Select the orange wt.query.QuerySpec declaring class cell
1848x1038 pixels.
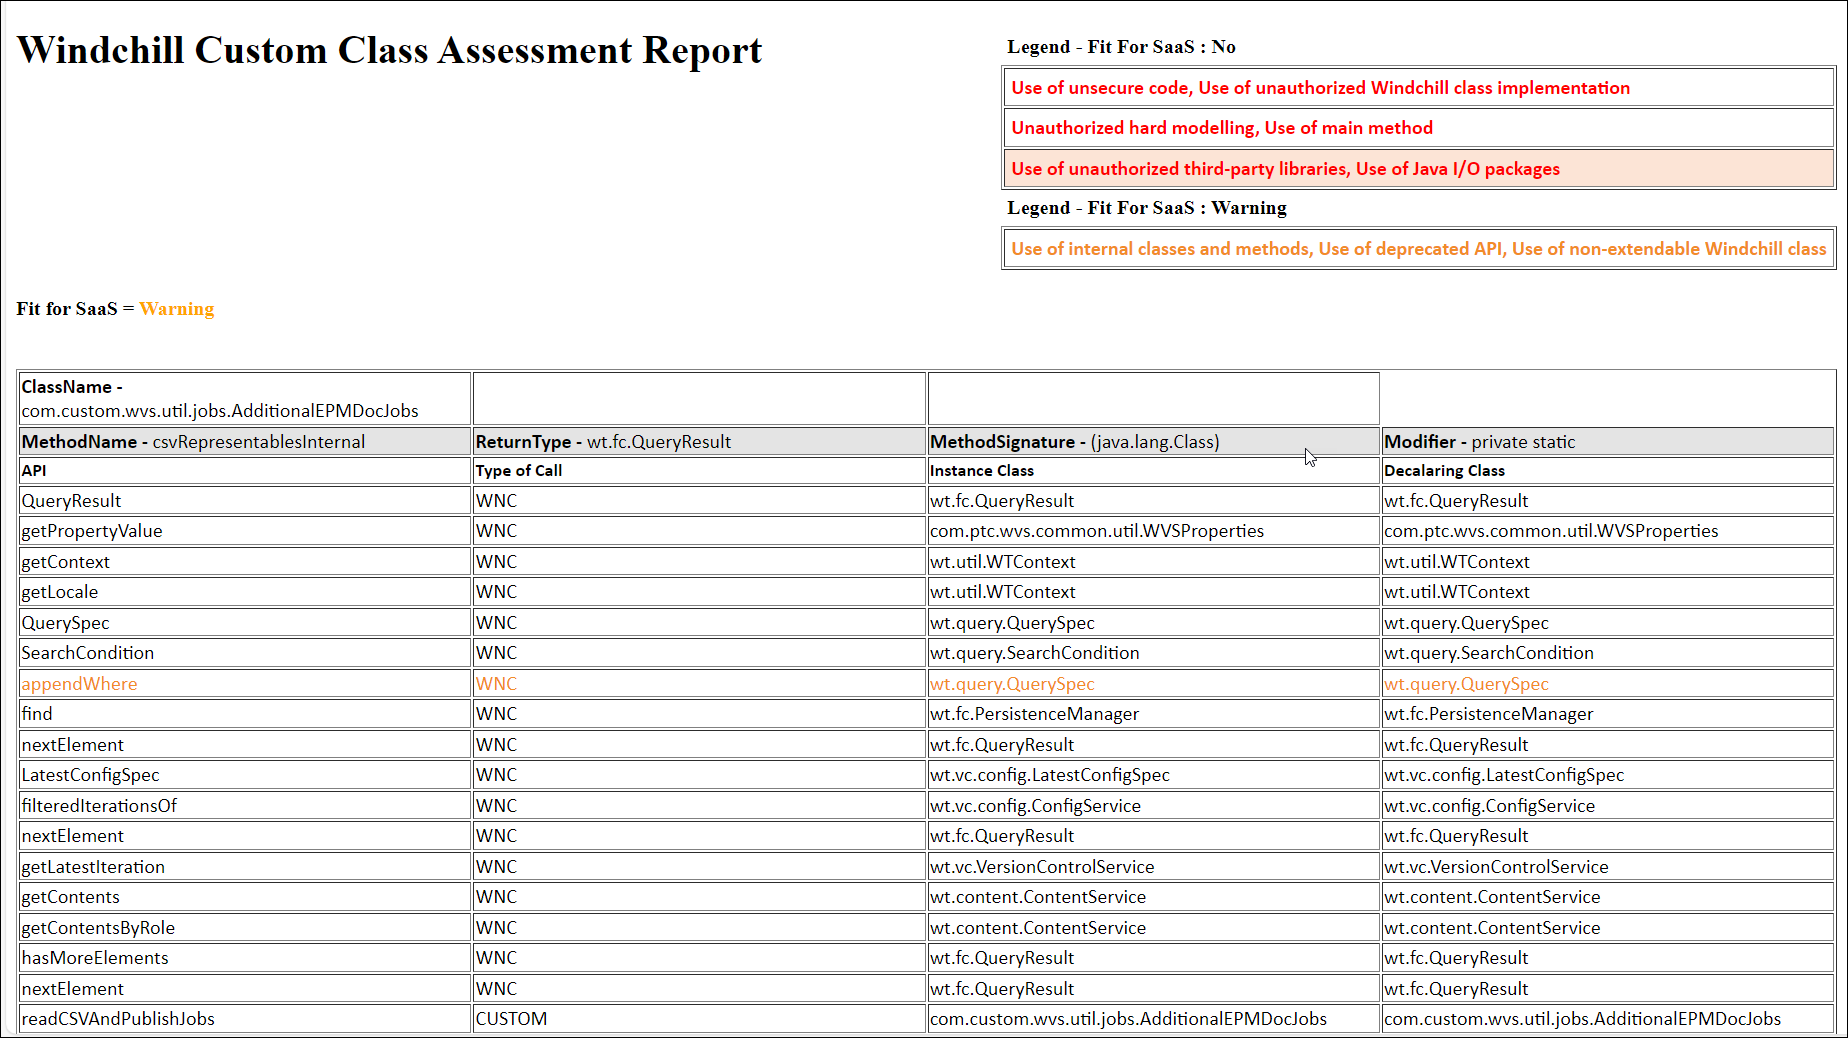click(x=1608, y=684)
